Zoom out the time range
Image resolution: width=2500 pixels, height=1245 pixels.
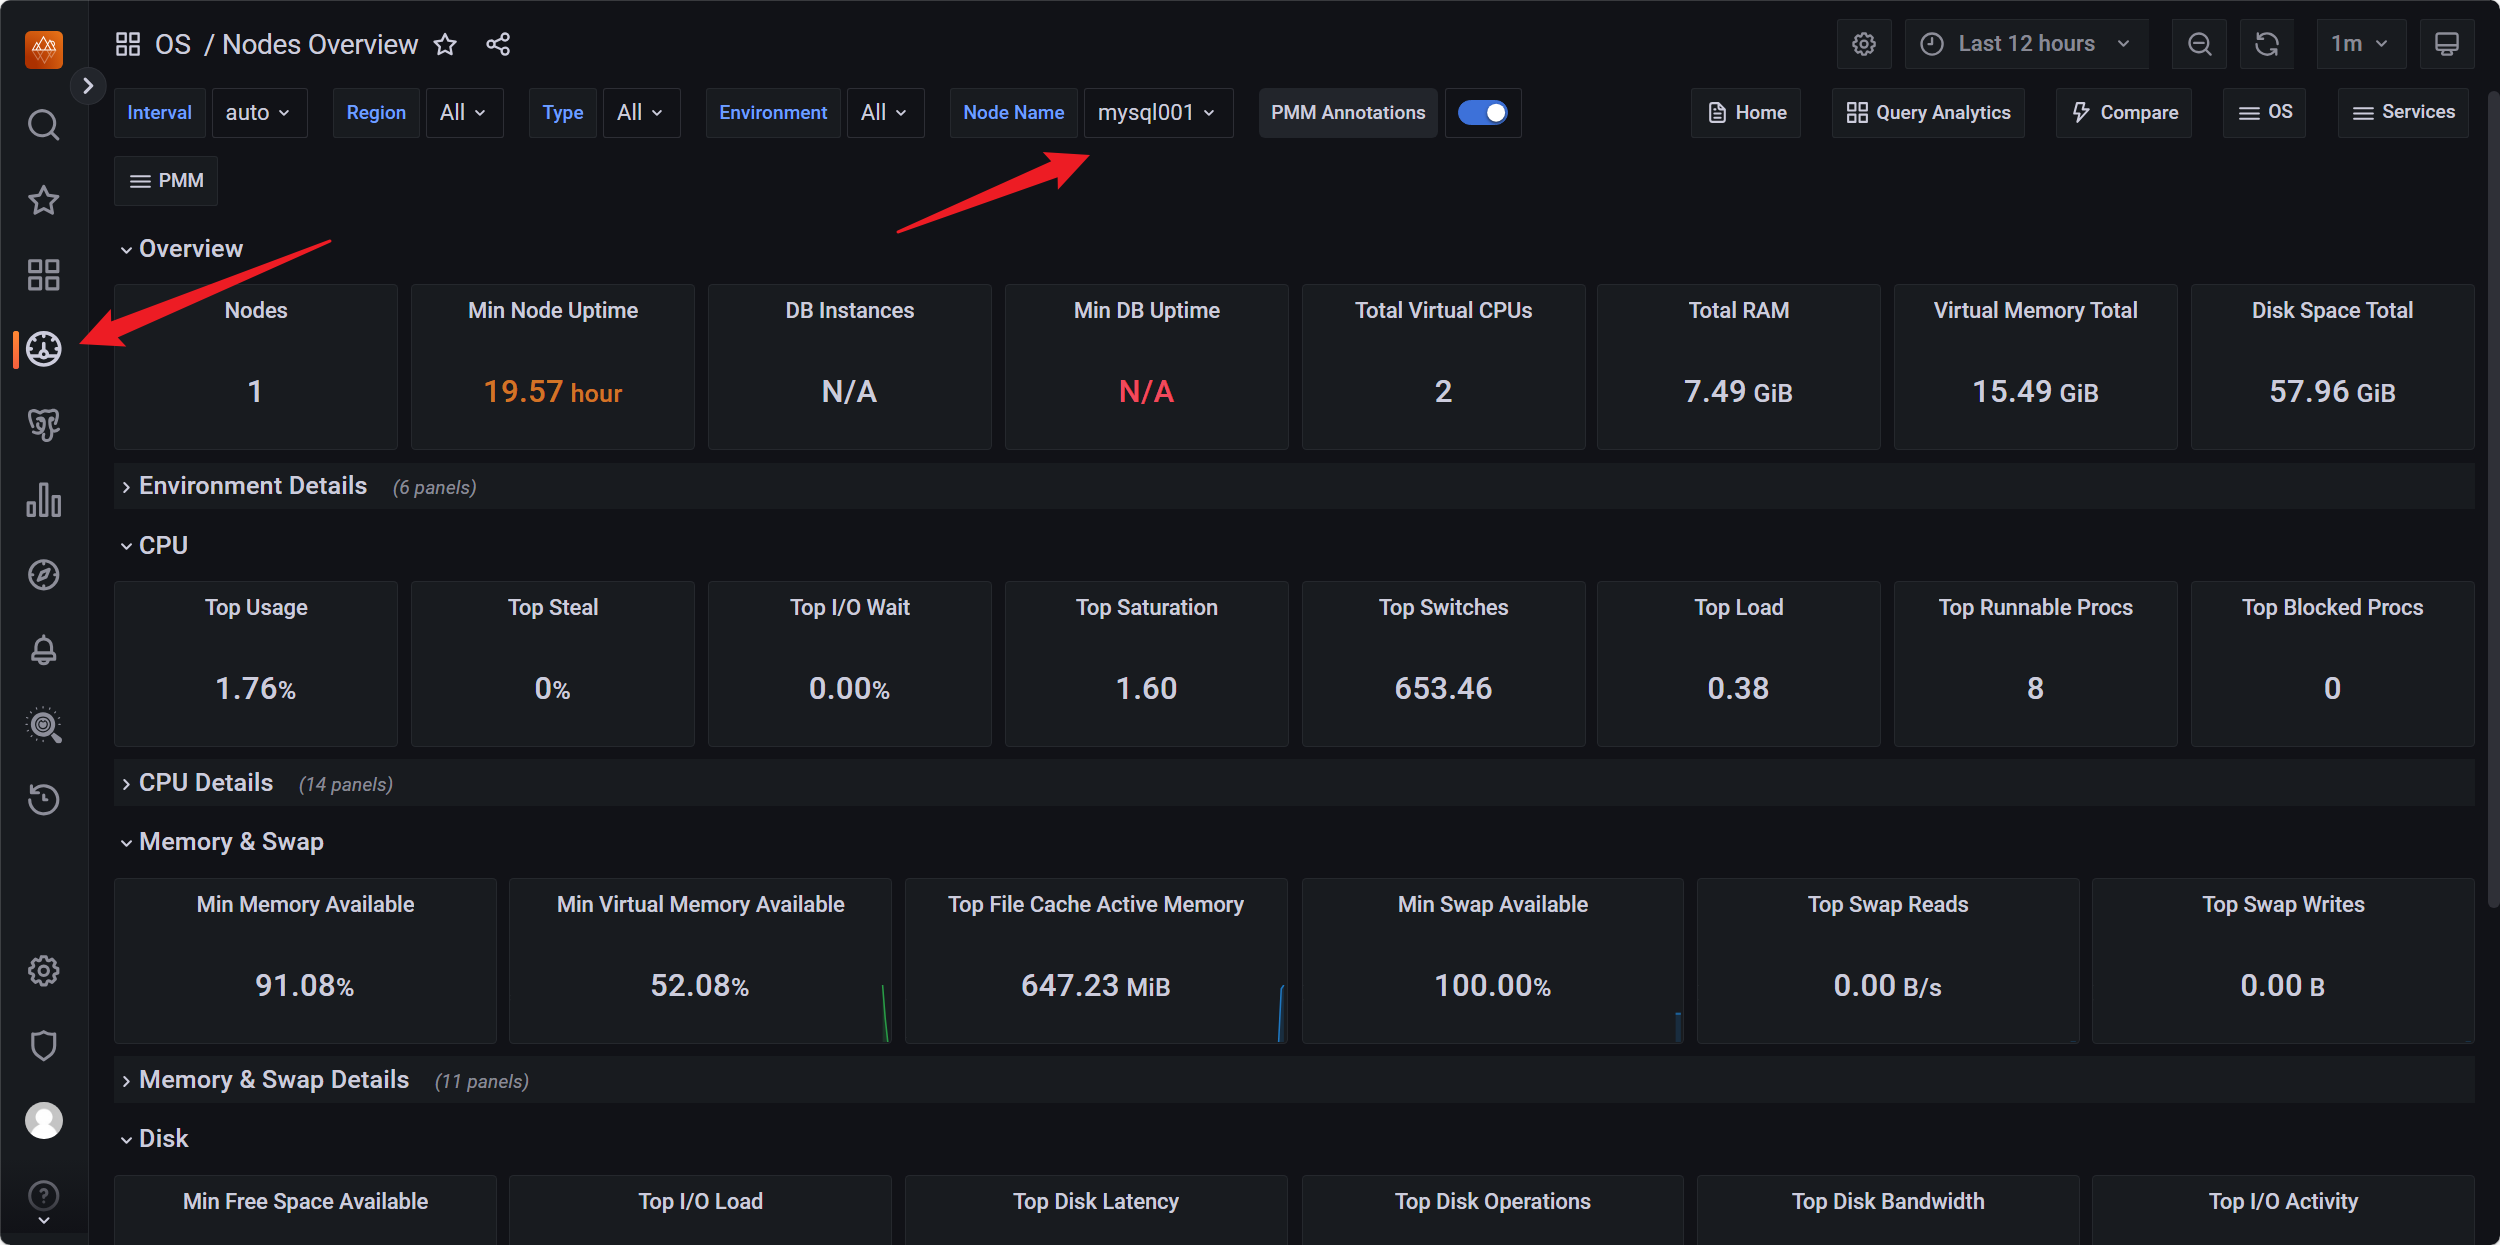[x=2199, y=44]
